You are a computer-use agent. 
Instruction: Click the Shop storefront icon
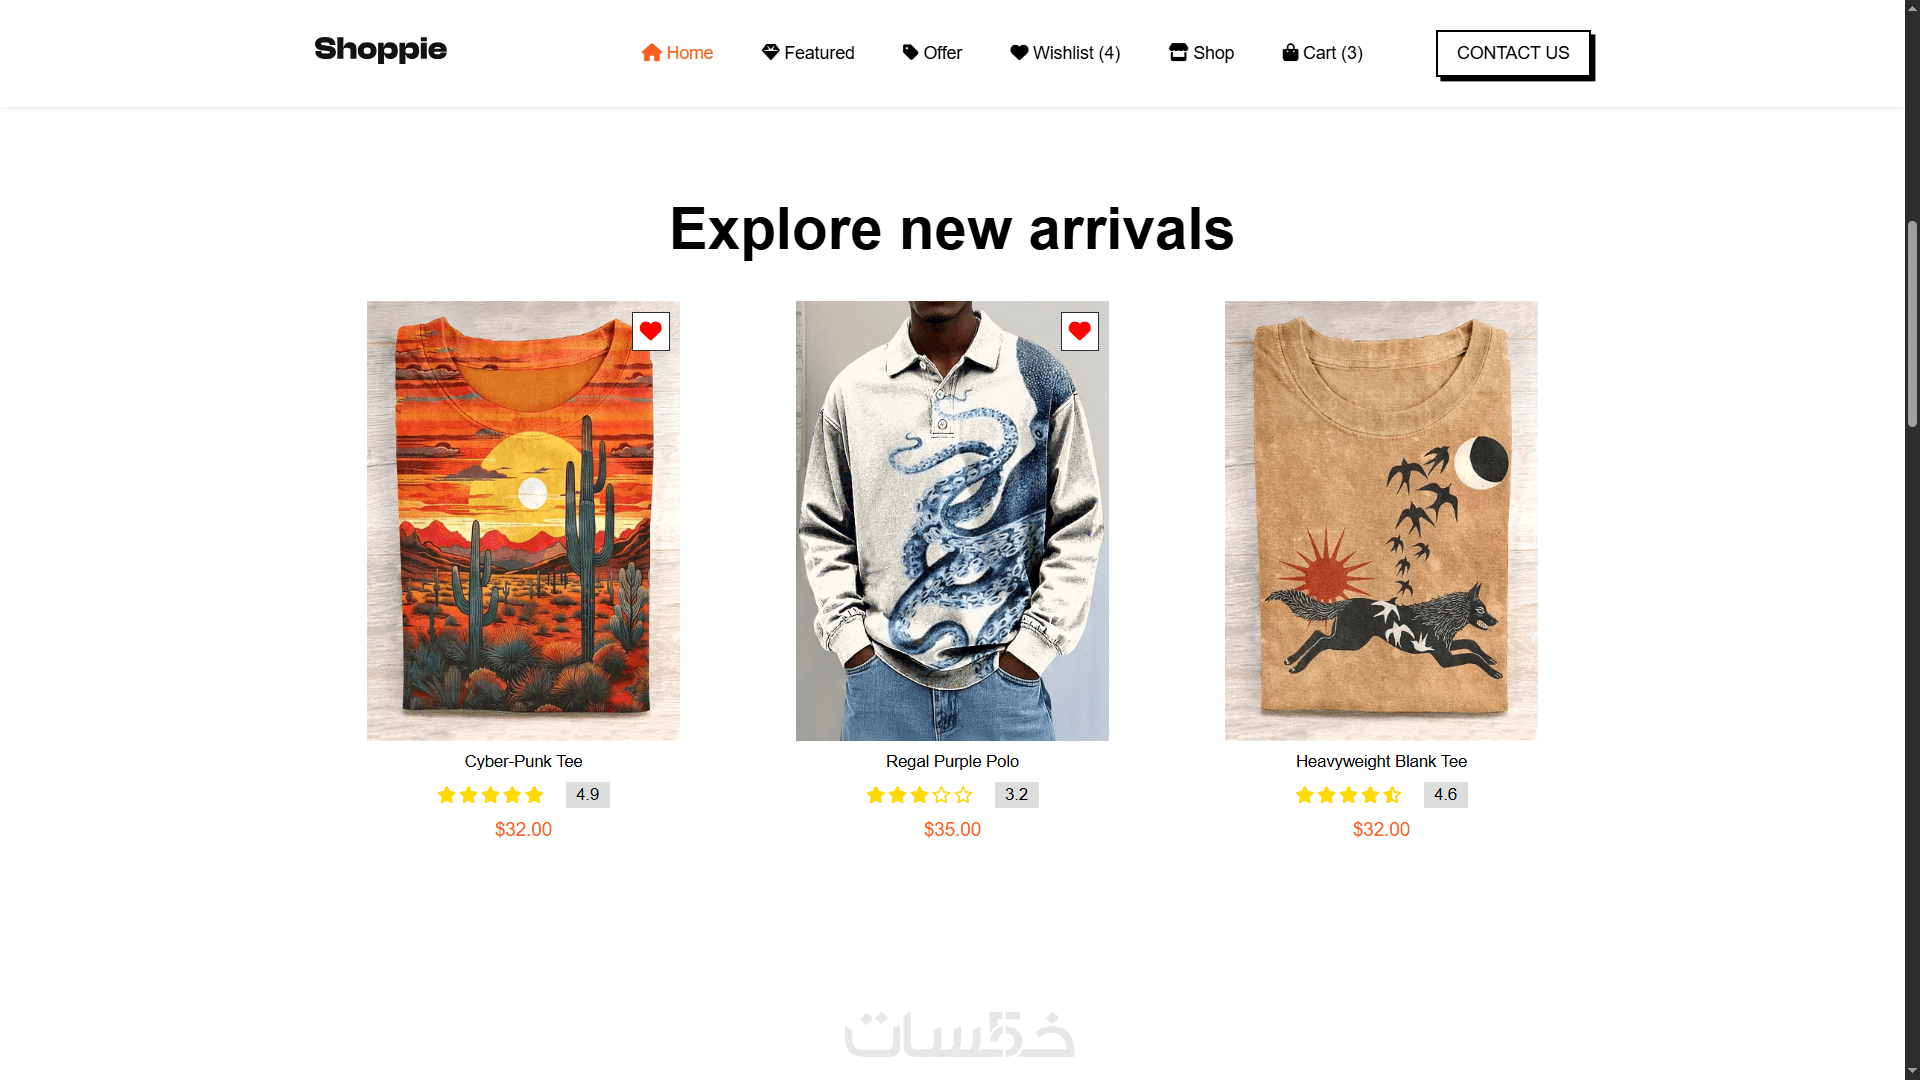click(x=1178, y=53)
